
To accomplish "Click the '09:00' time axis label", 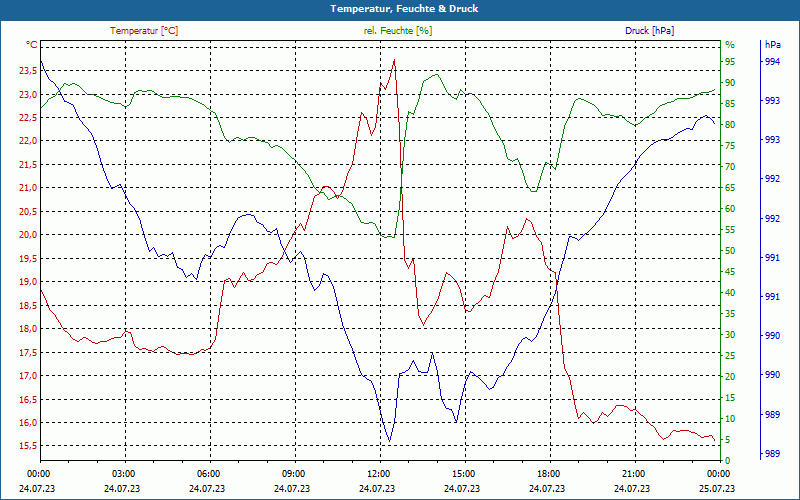I will pyautogui.click(x=292, y=474).
